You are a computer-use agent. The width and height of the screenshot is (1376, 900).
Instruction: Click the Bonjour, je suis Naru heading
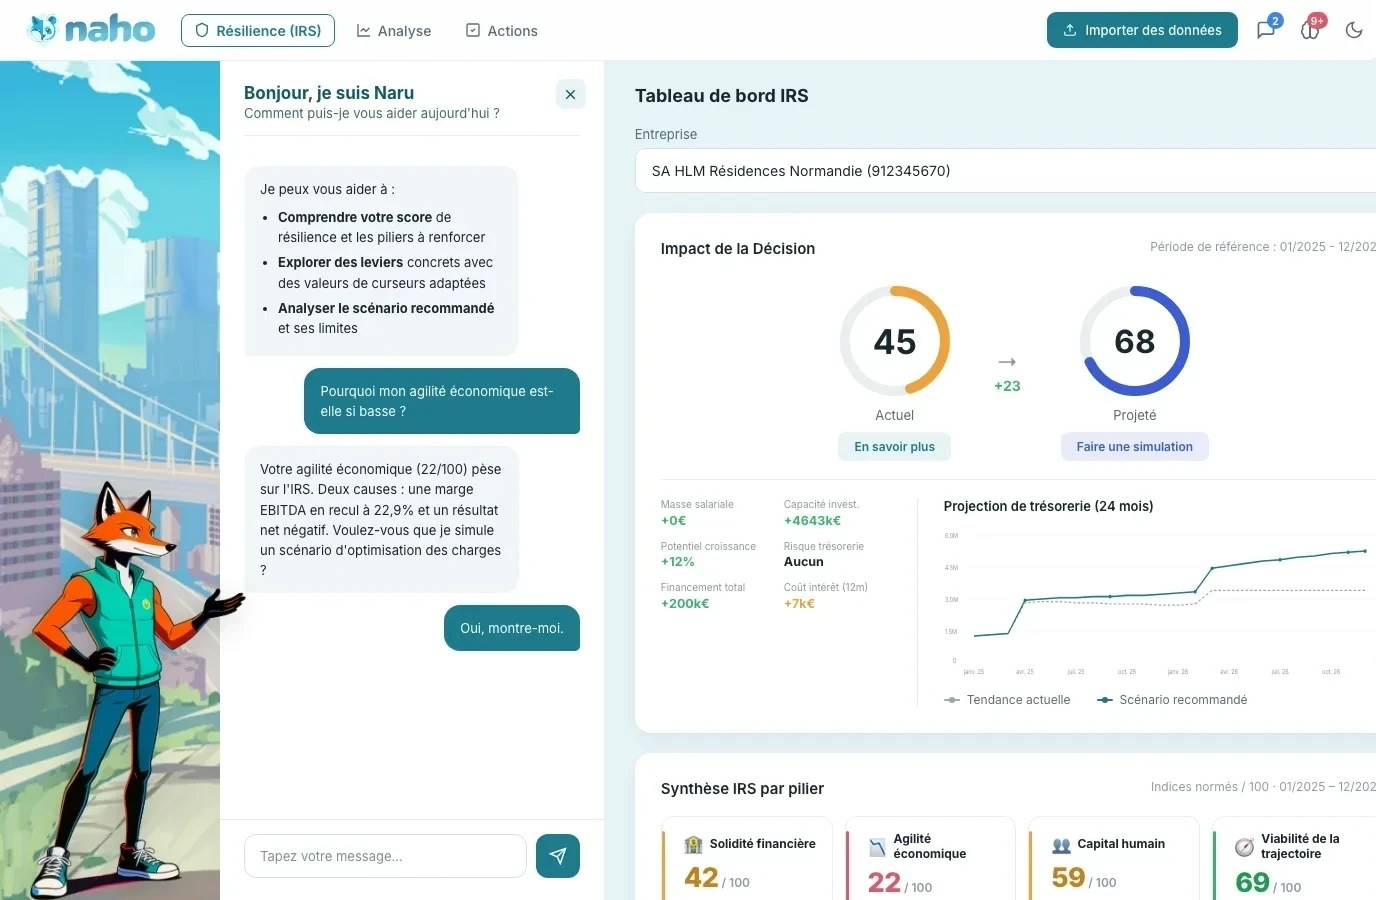click(x=329, y=93)
